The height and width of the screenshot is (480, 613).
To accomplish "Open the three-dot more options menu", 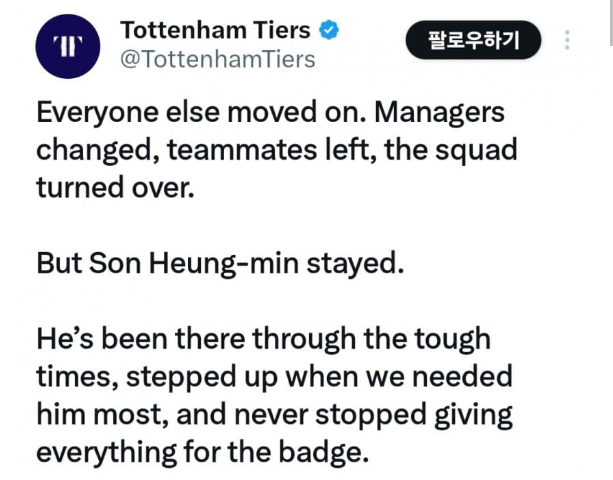I will point(567,40).
